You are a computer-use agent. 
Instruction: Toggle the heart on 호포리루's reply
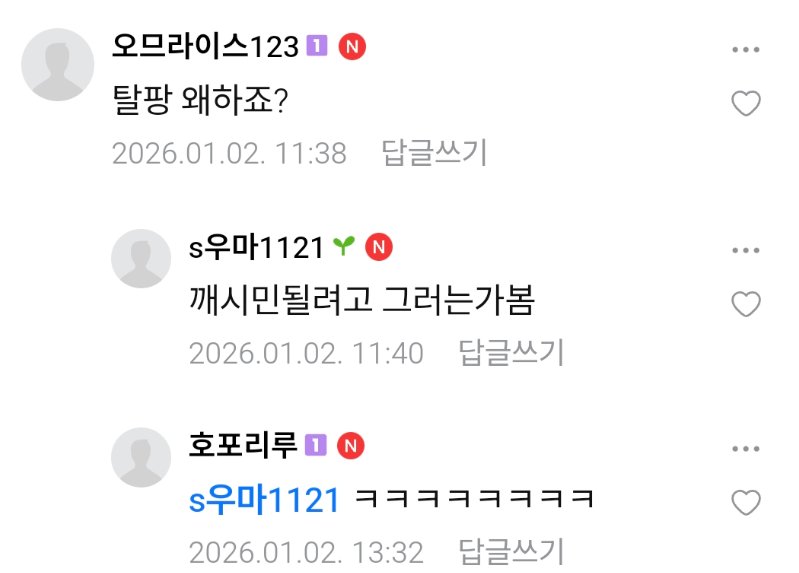745,502
